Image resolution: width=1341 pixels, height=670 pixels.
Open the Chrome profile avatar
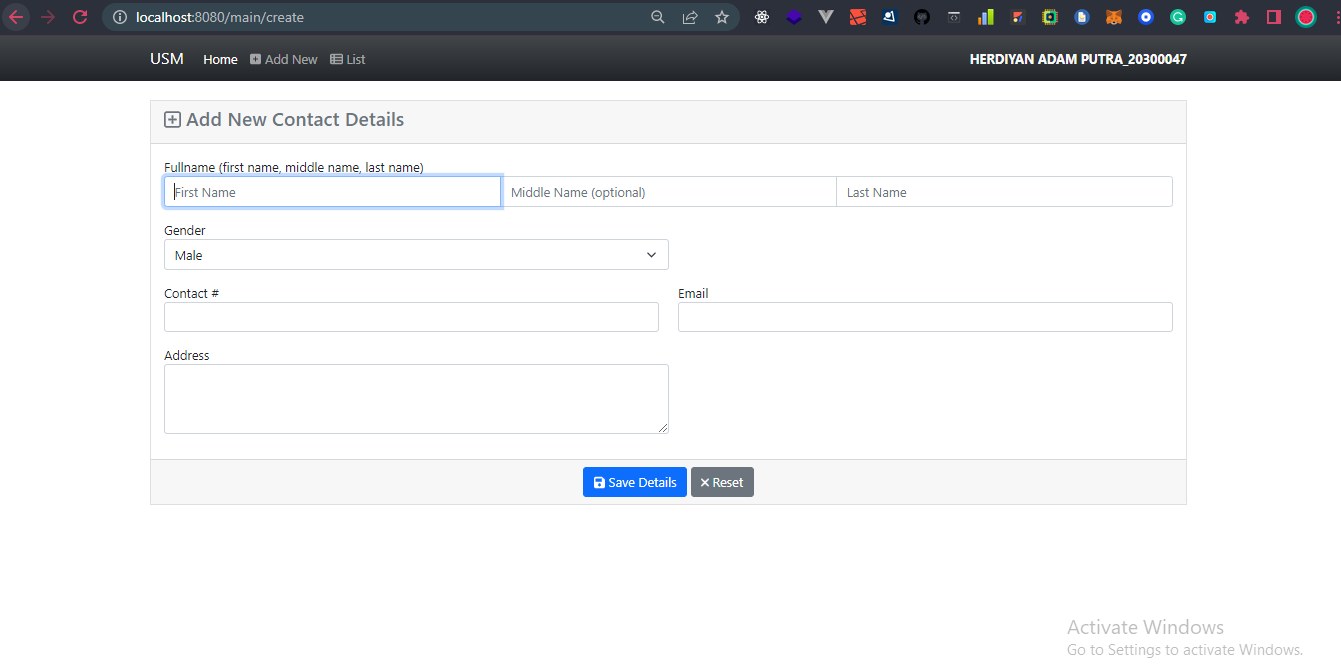click(x=1306, y=17)
